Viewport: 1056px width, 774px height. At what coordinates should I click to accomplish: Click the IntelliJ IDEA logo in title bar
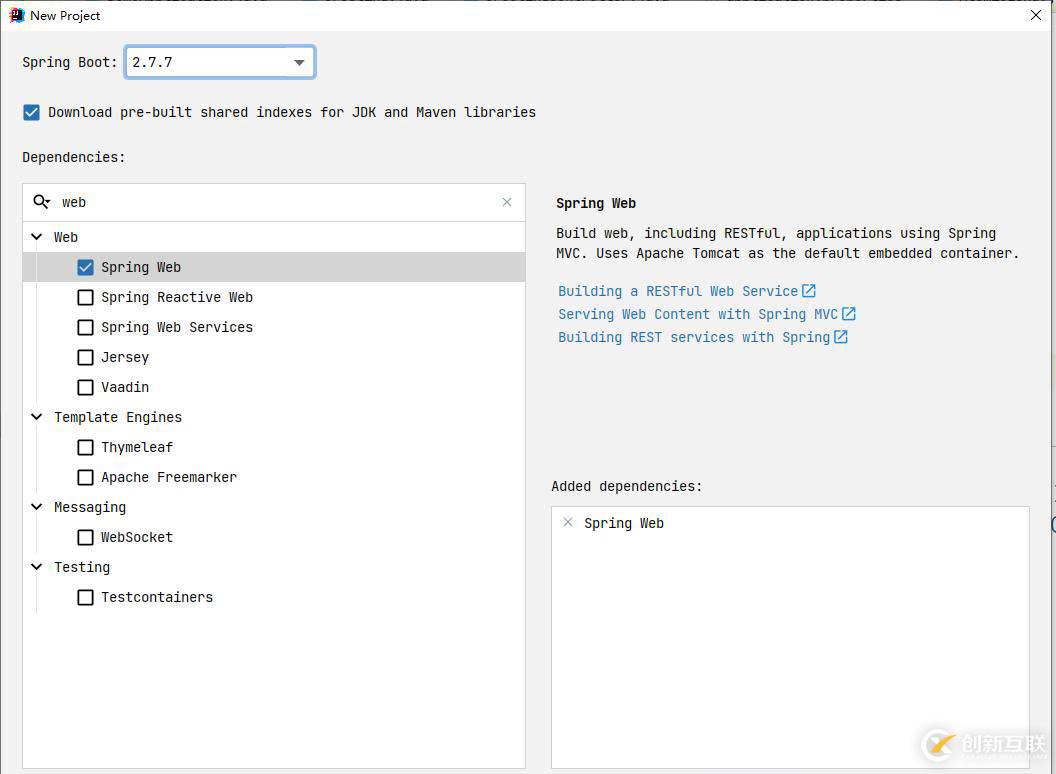pos(17,15)
